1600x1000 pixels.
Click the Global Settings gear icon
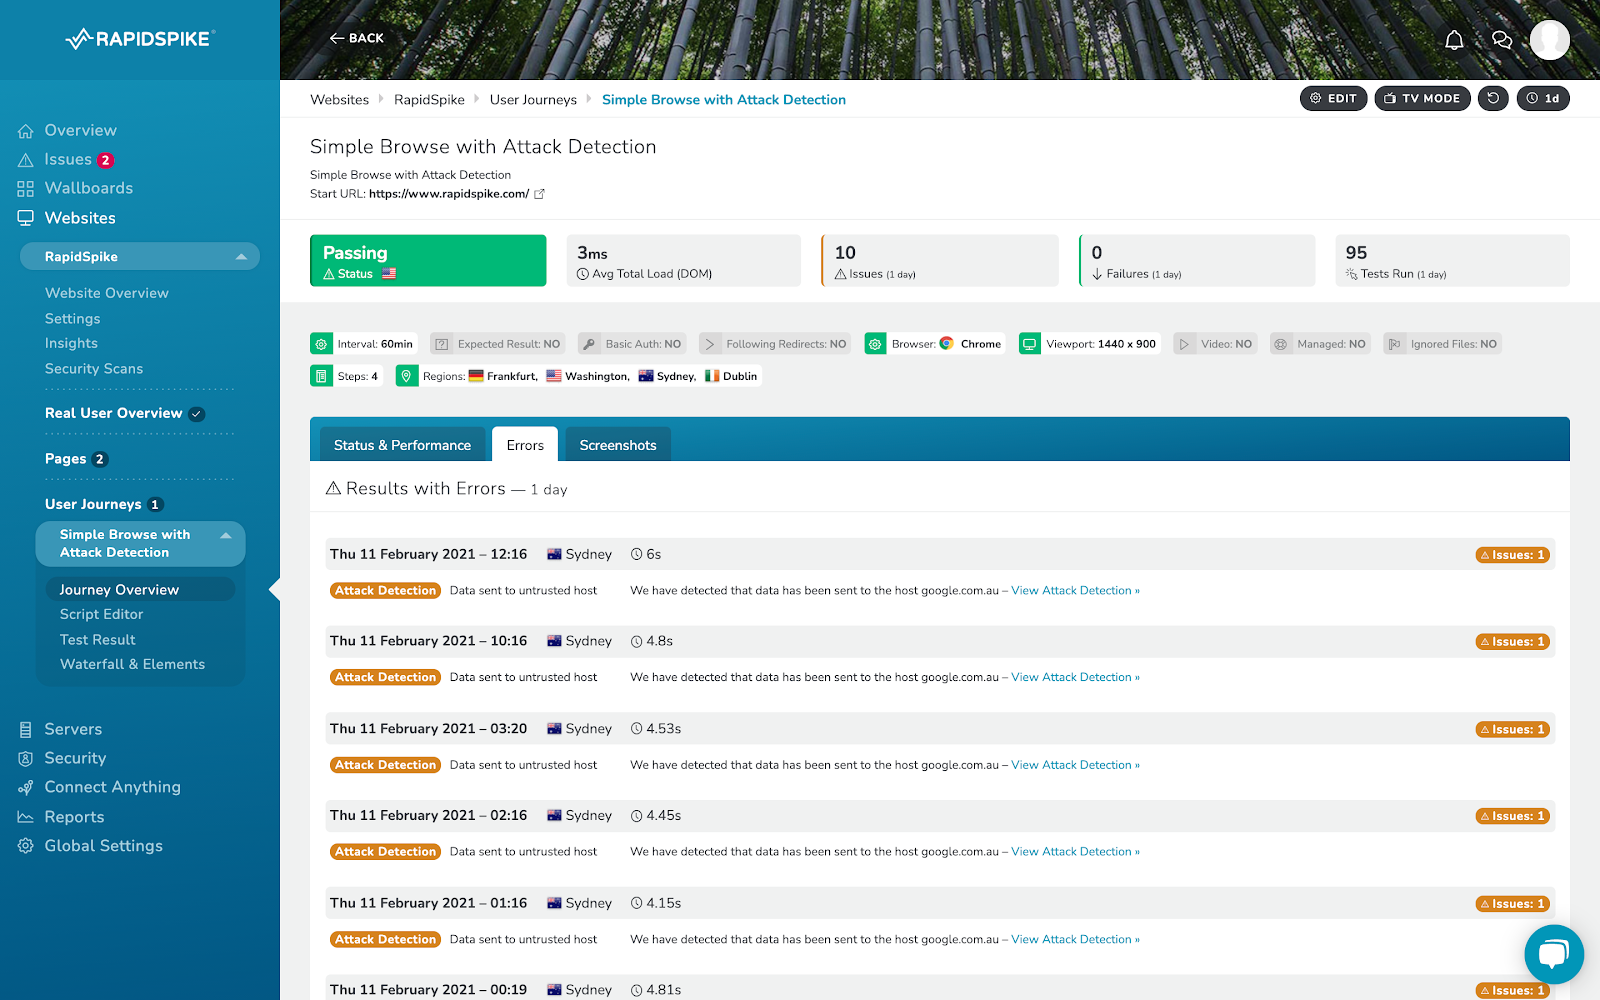[26, 846]
